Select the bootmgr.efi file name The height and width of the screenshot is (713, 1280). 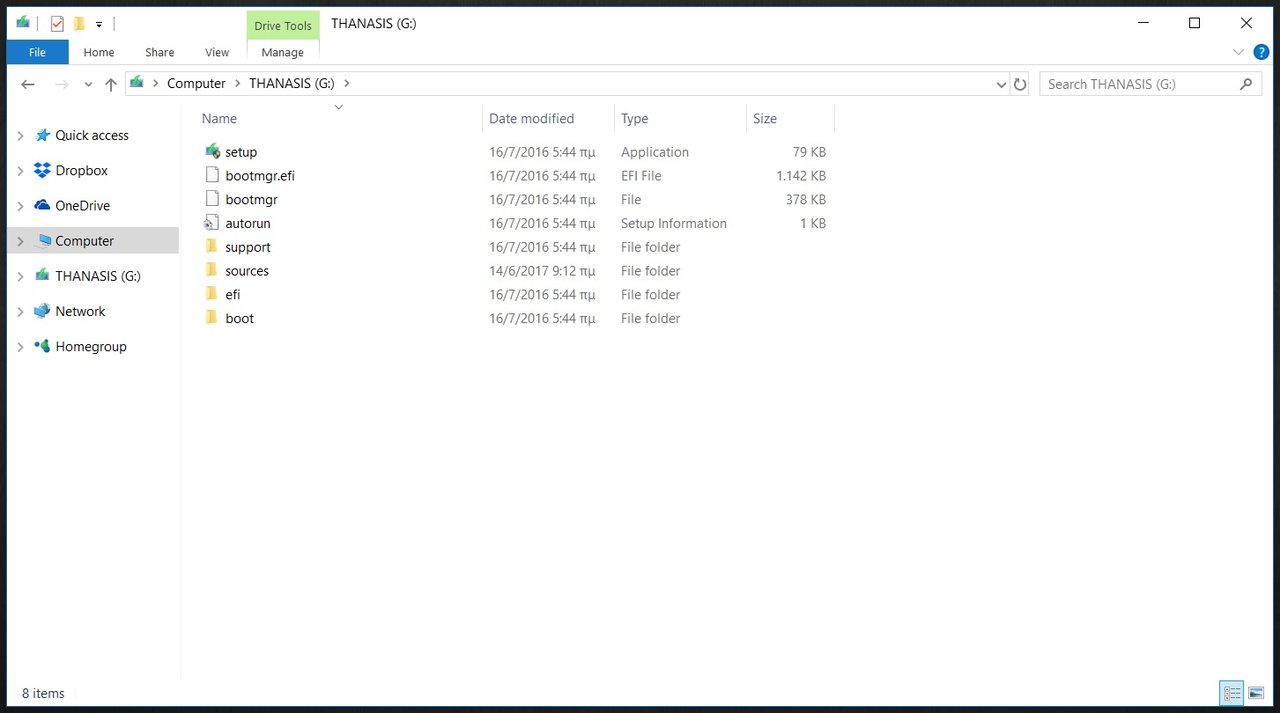pos(260,176)
